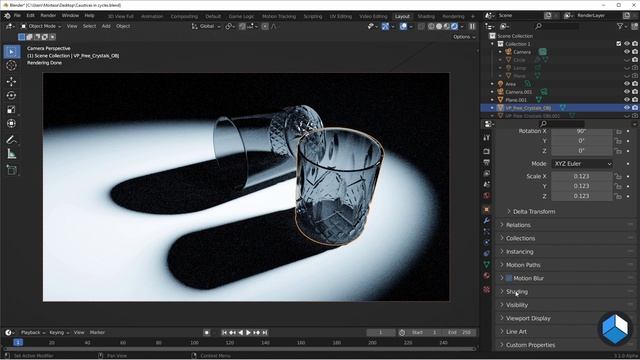Viewport: 640px width, 360px height.
Task: Open the Physics properties tab
Action: coord(487,242)
